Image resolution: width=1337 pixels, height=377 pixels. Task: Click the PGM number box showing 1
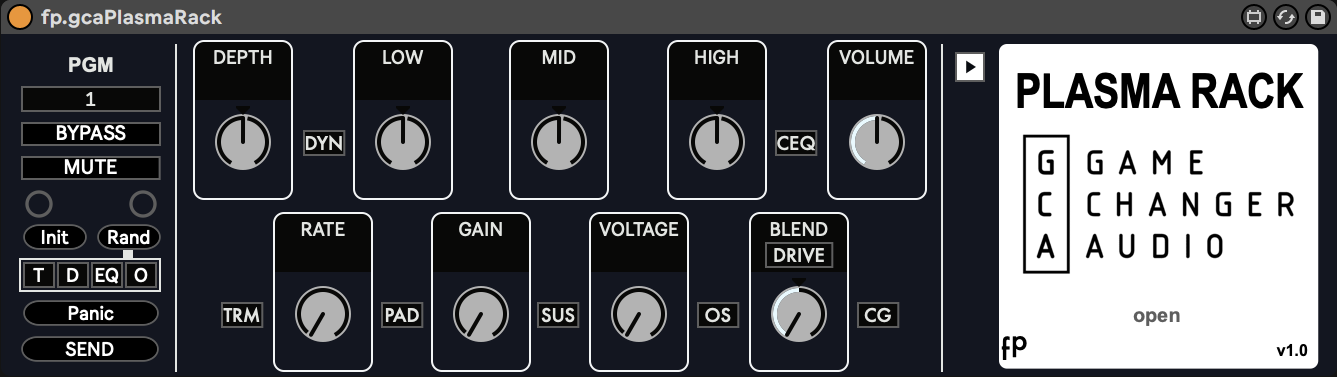click(91, 99)
